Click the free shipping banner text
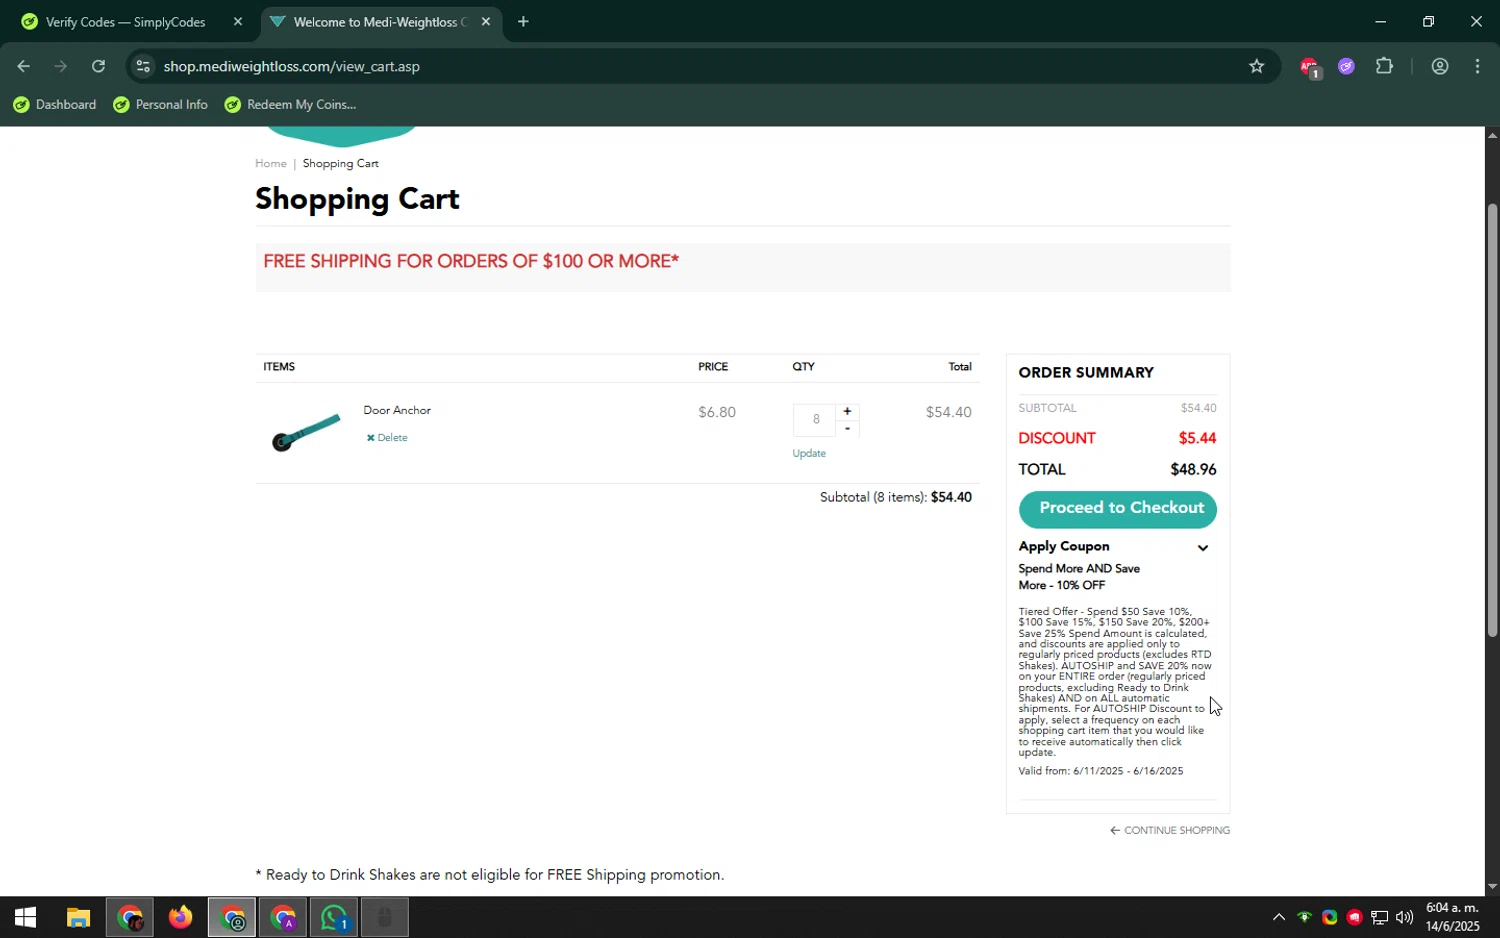This screenshot has height=938, width=1500. pos(471,262)
